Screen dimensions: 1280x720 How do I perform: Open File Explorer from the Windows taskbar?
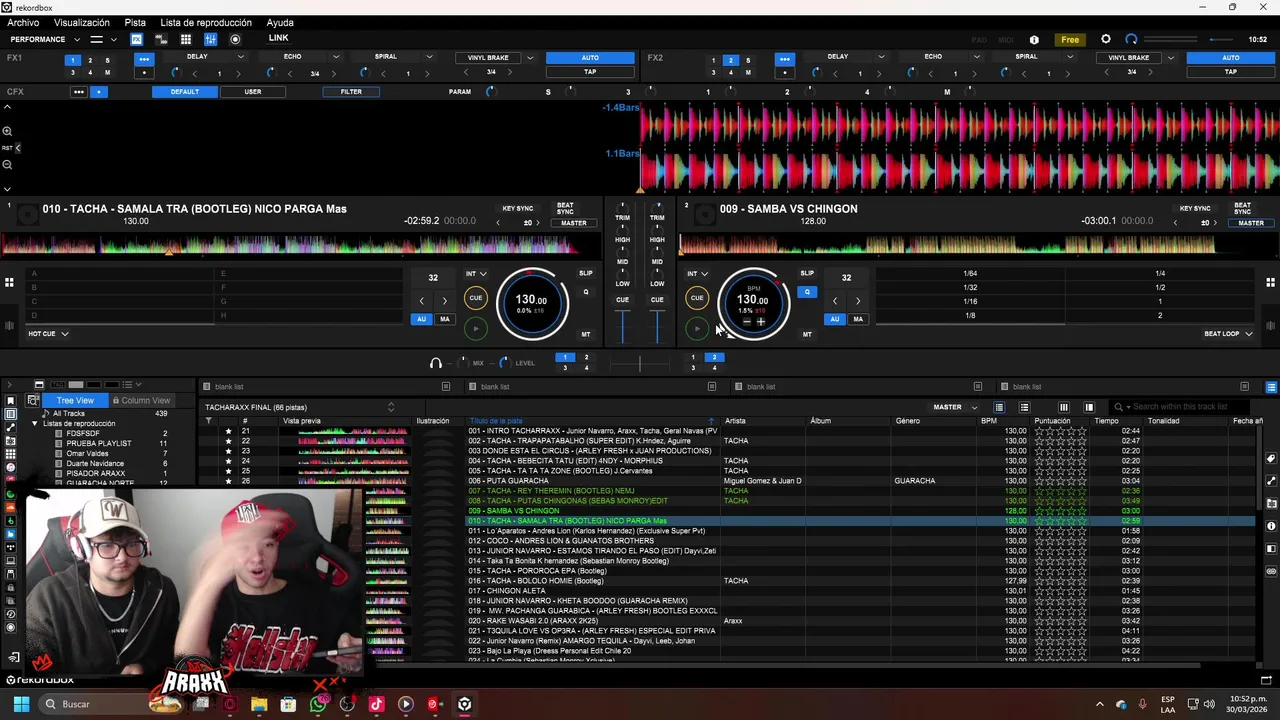click(259, 704)
